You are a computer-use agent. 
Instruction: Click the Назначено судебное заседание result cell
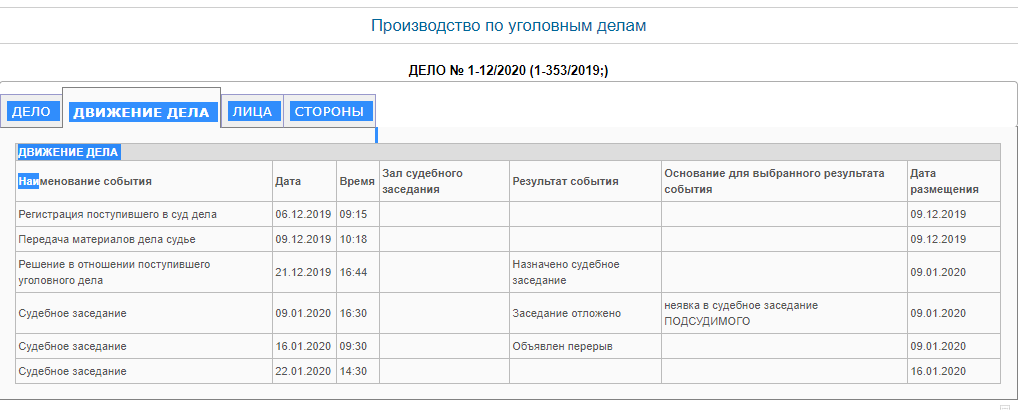coord(585,272)
